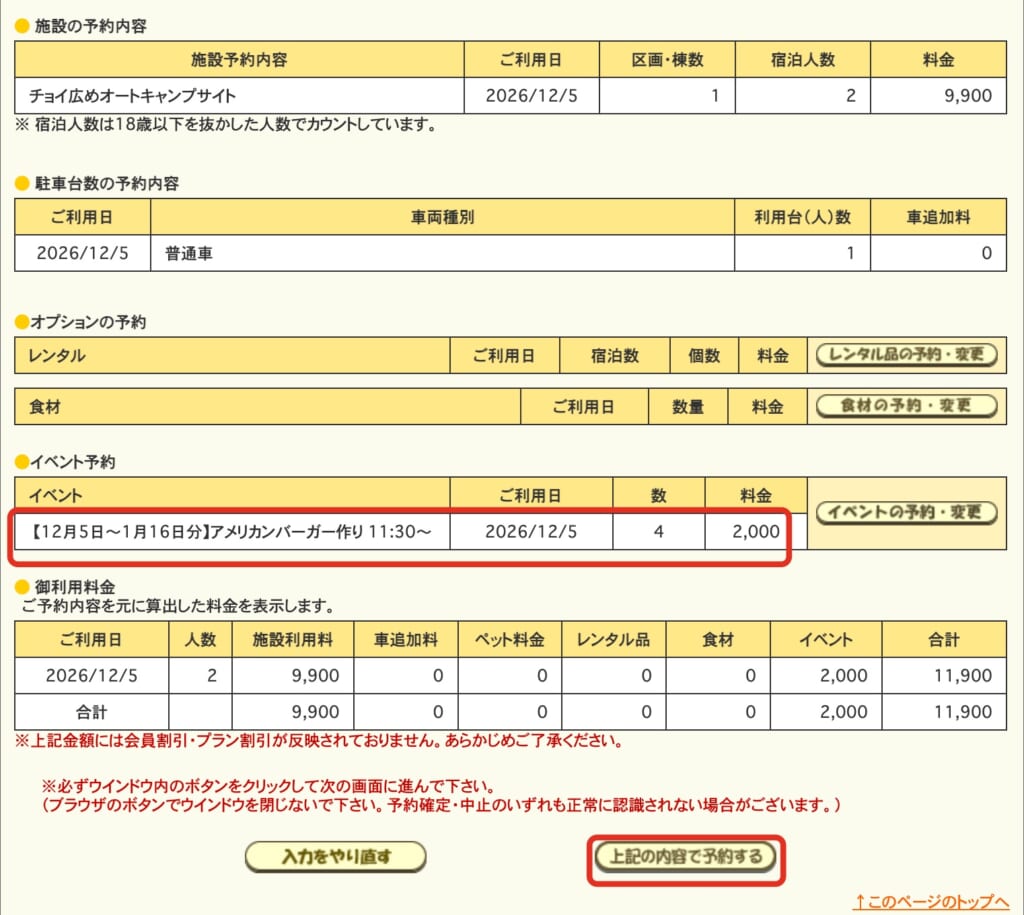Screen dimensions: 1024x915
Task: Click the 車両種別 column header
Action: [442, 217]
